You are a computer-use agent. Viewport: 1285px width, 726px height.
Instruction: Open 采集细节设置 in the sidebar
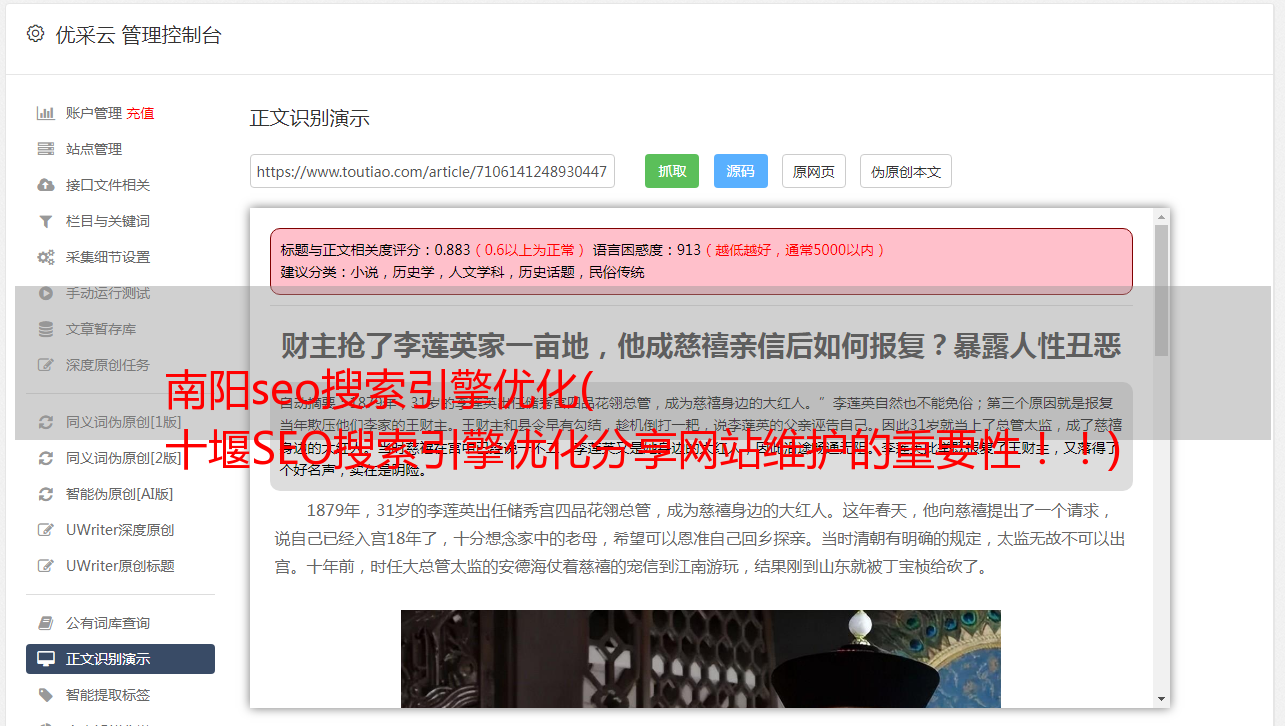click(108, 257)
